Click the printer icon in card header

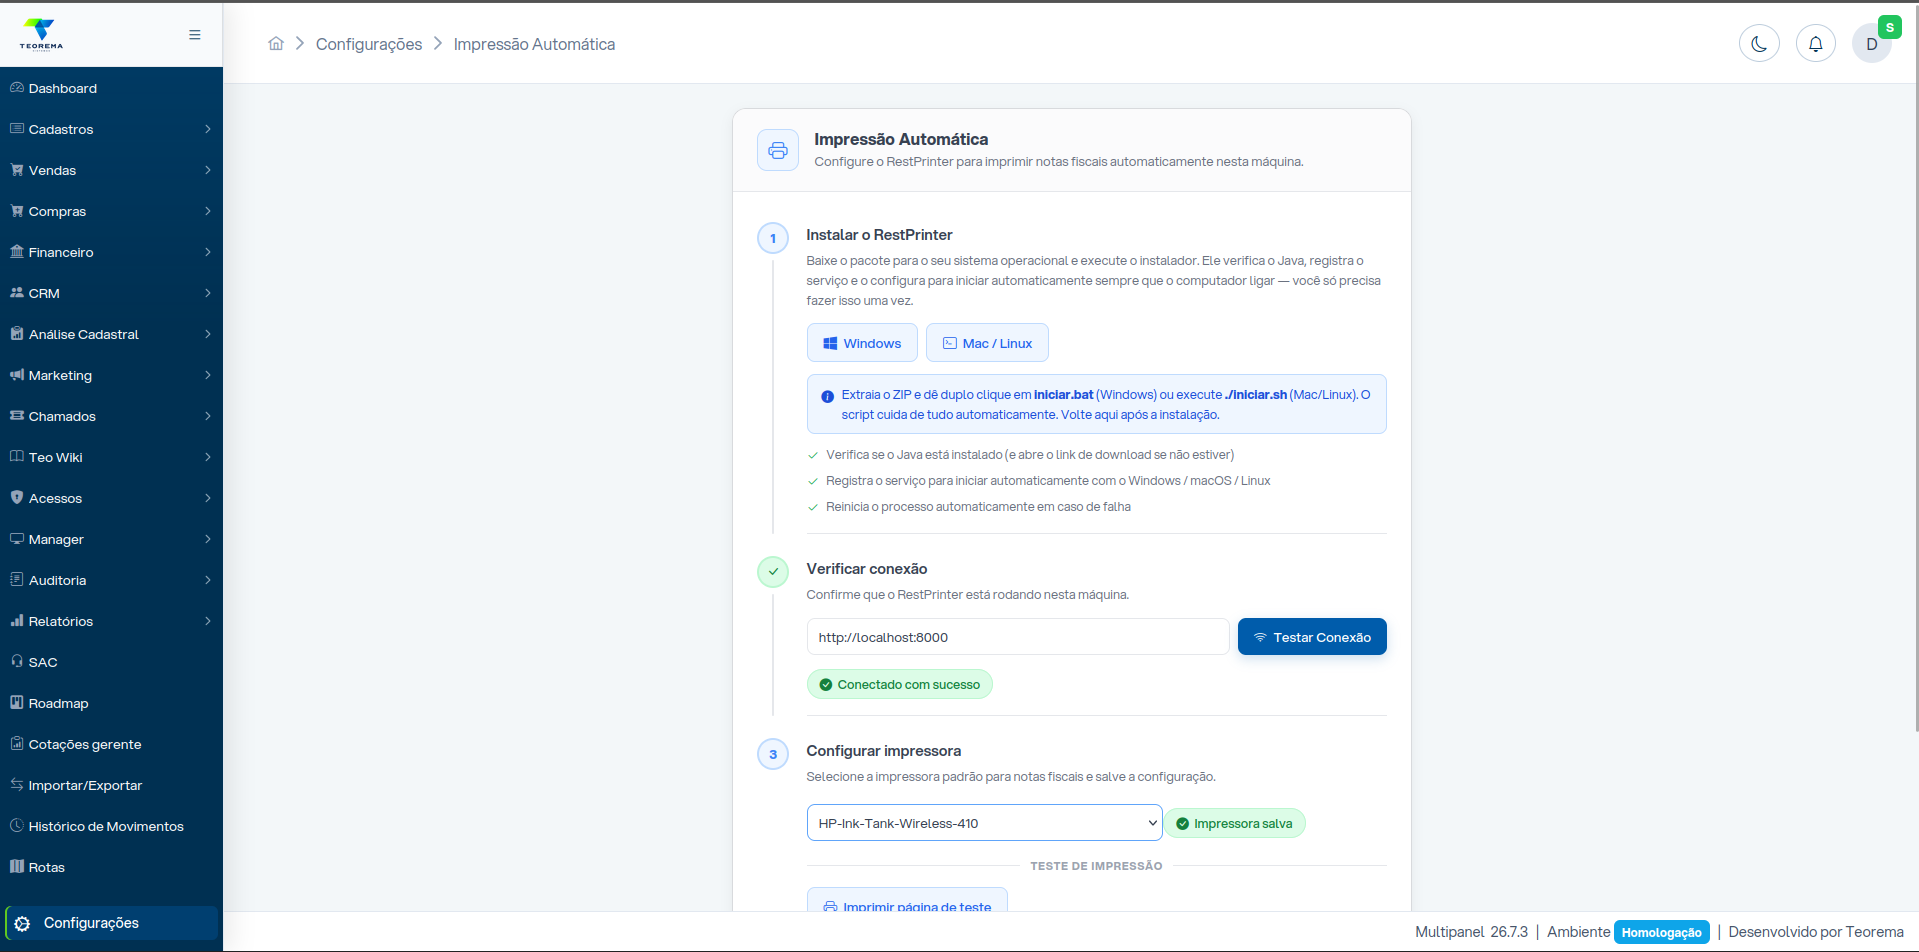pos(778,150)
